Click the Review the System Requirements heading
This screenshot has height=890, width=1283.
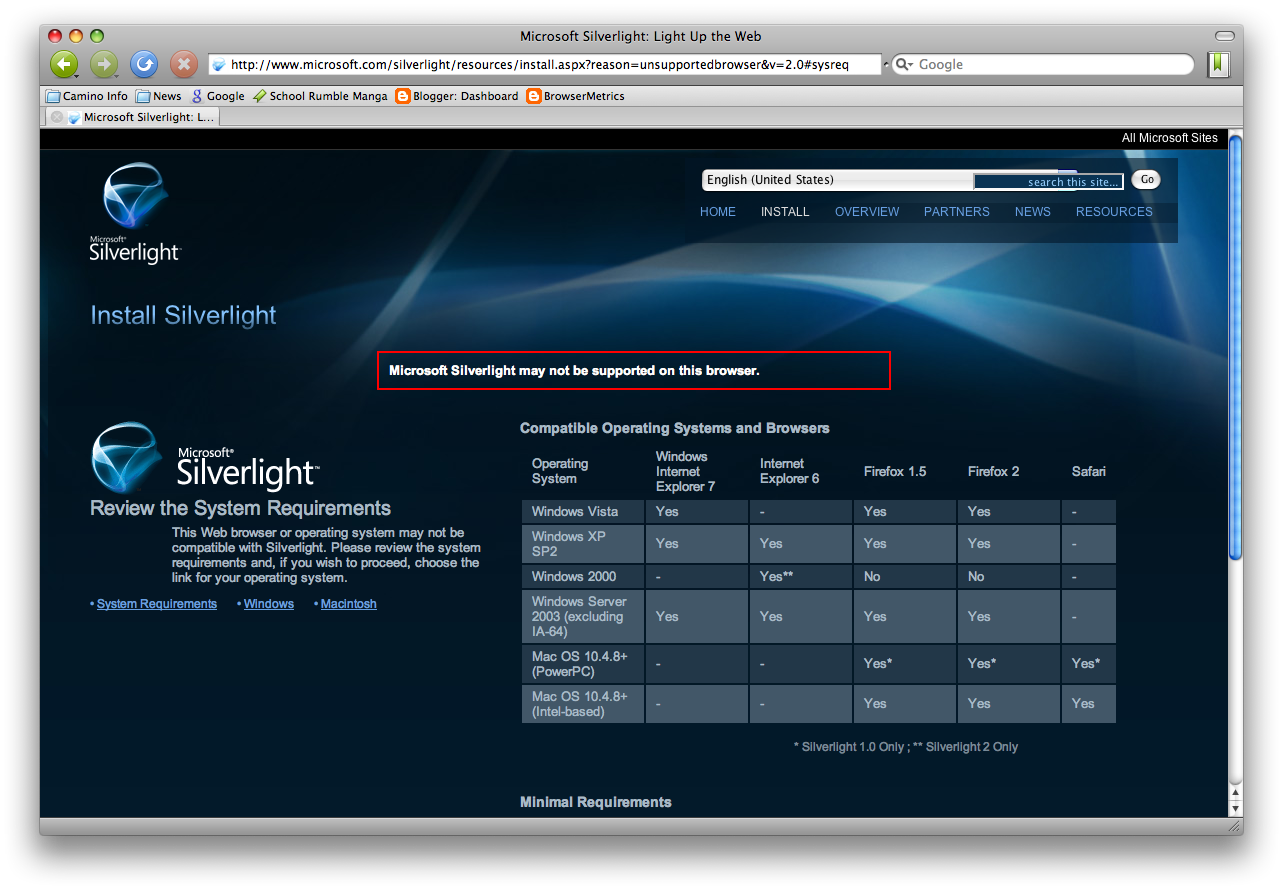(240, 508)
